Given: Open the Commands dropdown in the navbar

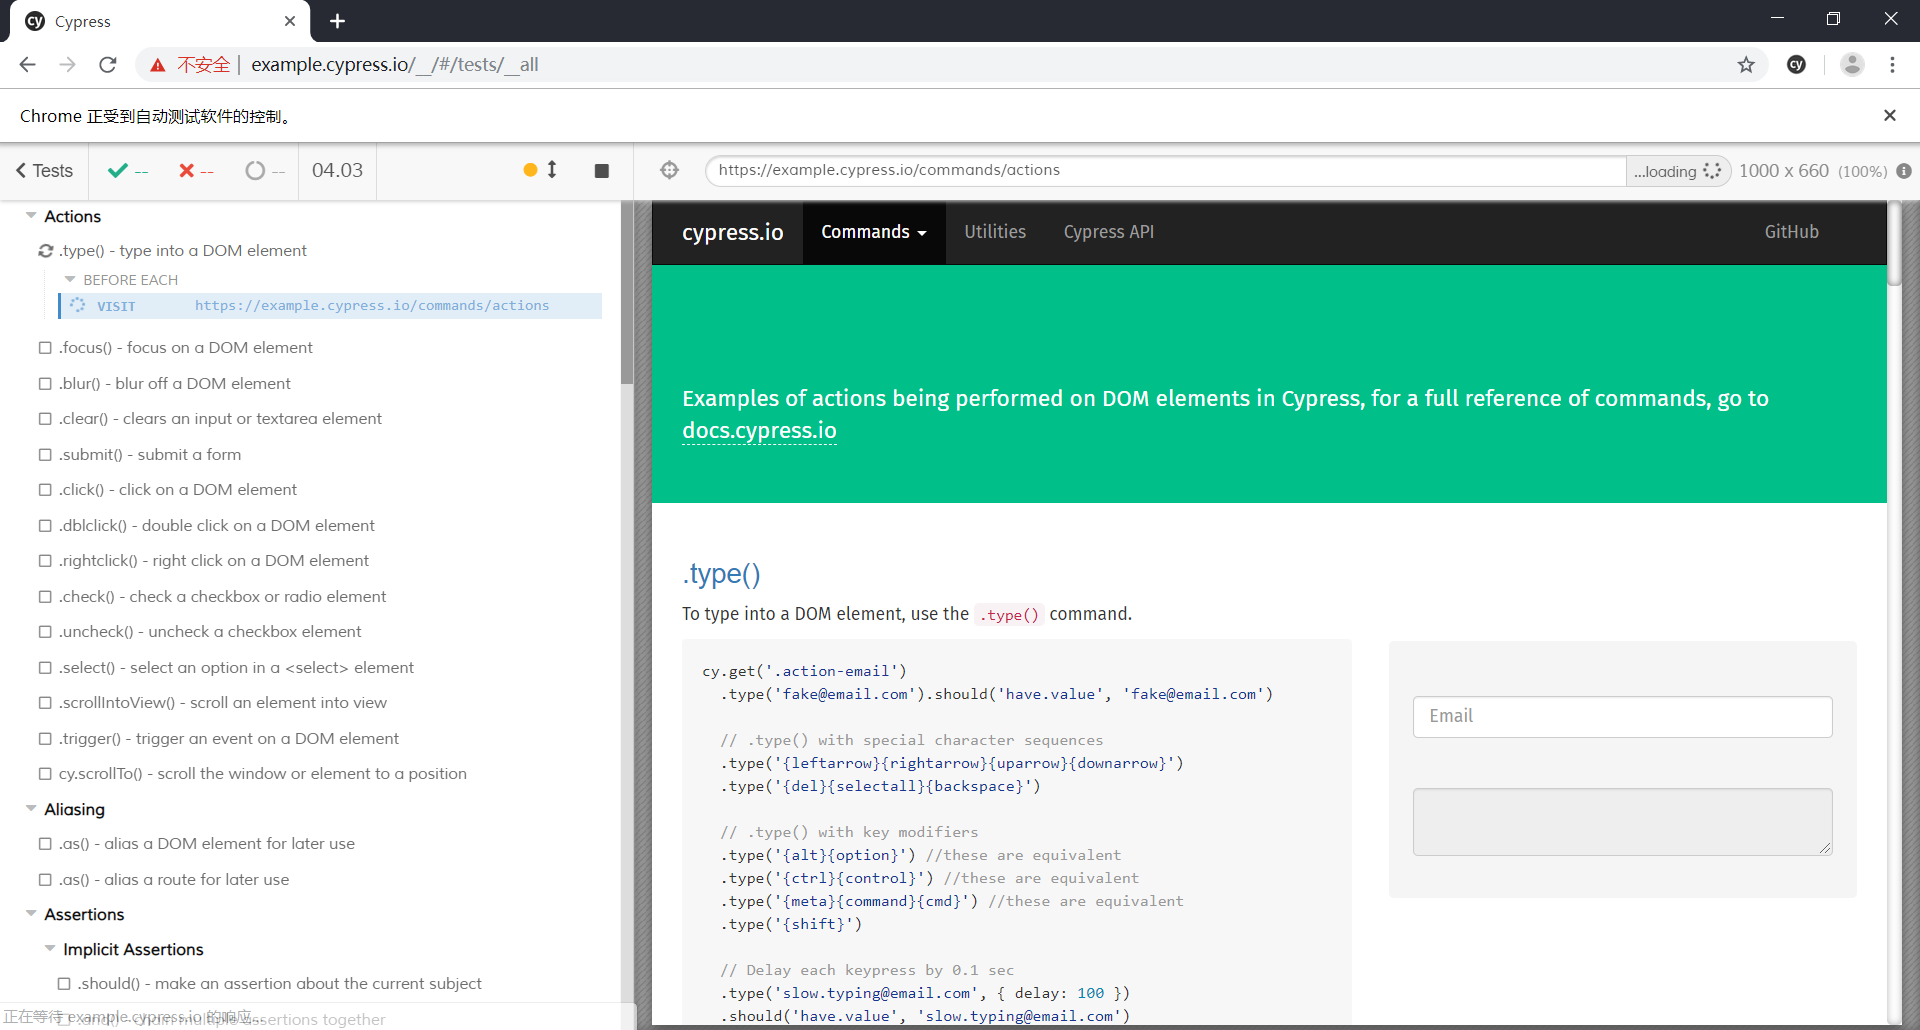Looking at the screenshot, I should (x=872, y=232).
